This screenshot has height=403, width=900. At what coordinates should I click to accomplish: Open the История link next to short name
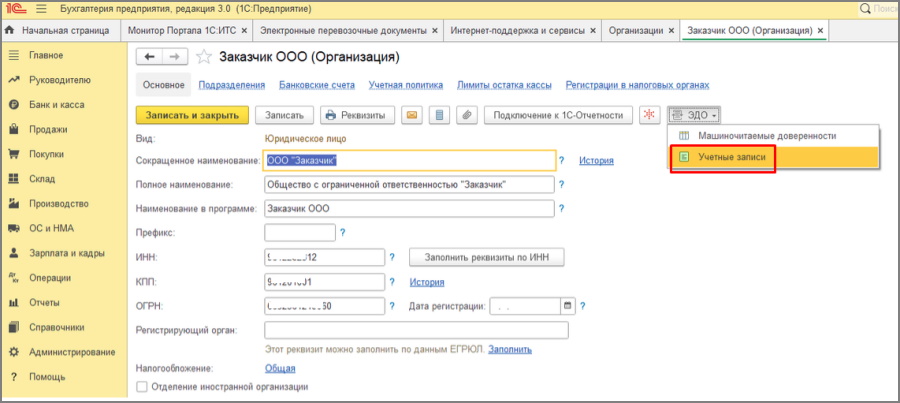click(596, 161)
